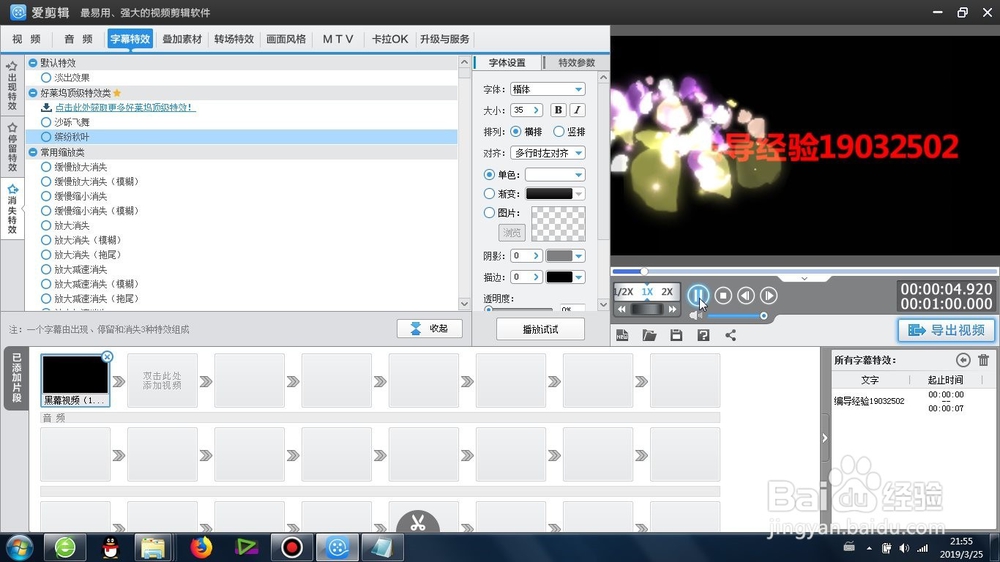The image size is (1000, 562).
Task: Select 图片 image fill option
Action: pos(489,212)
